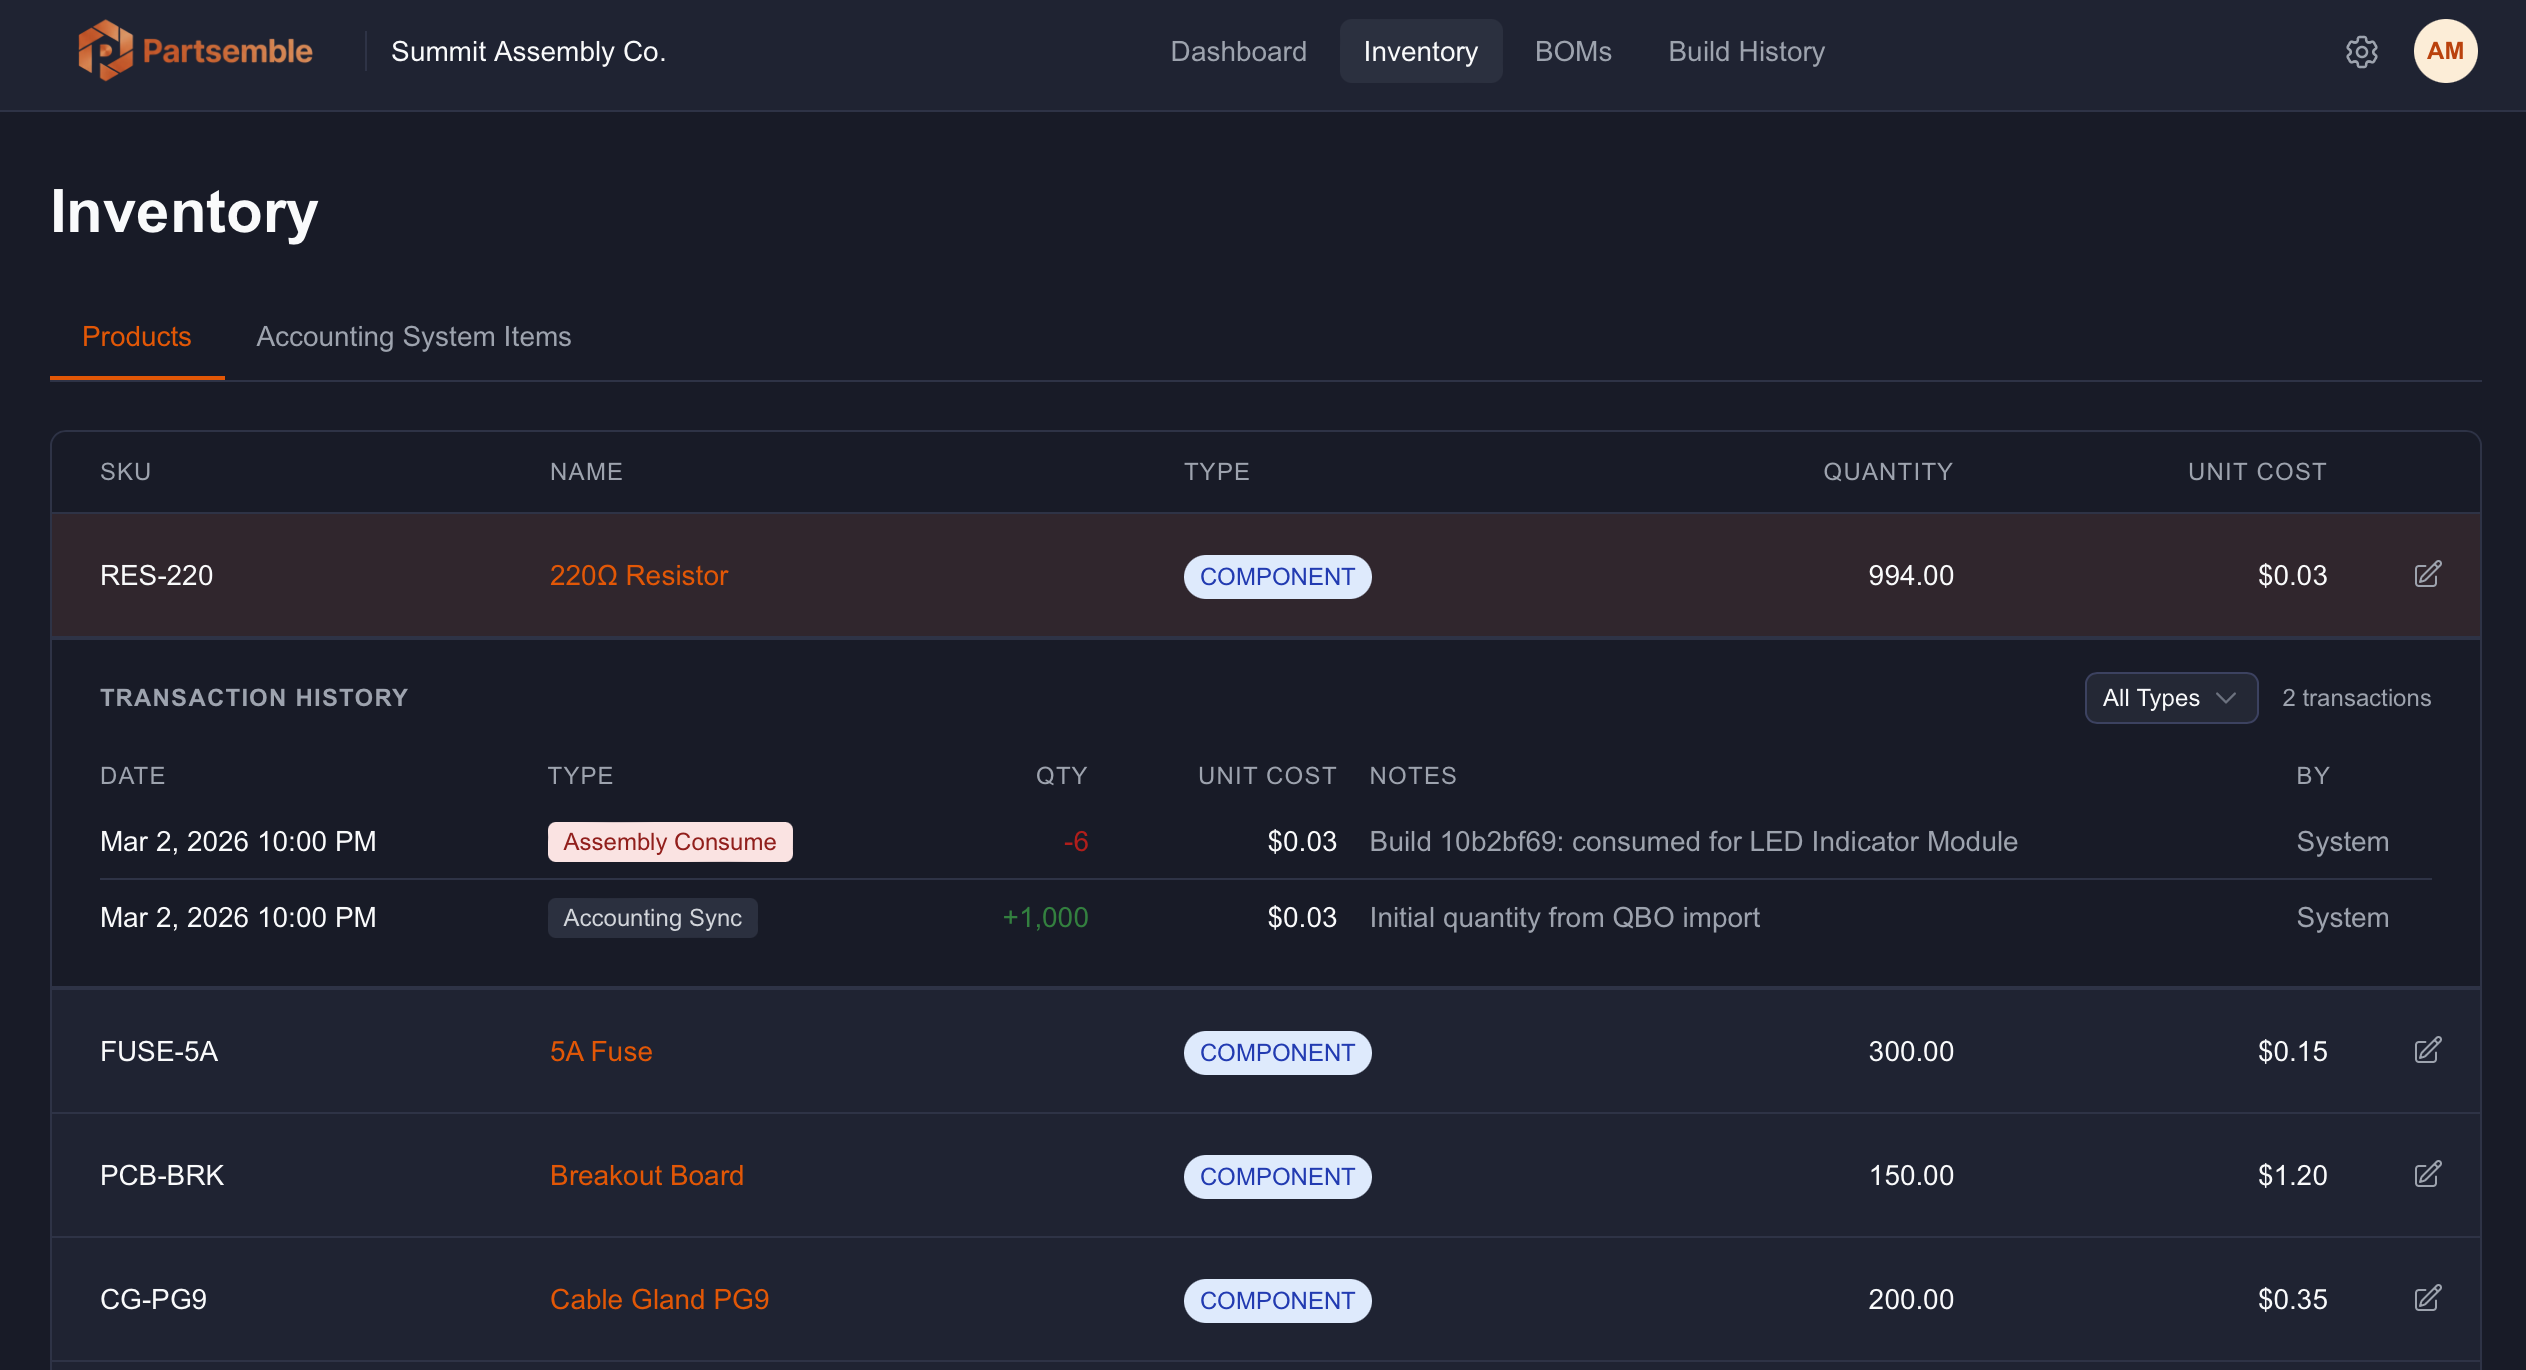Image resolution: width=2526 pixels, height=1370 pixels.
Task: Select the Inventory navigation item
Action: (x=1420, y=51)
